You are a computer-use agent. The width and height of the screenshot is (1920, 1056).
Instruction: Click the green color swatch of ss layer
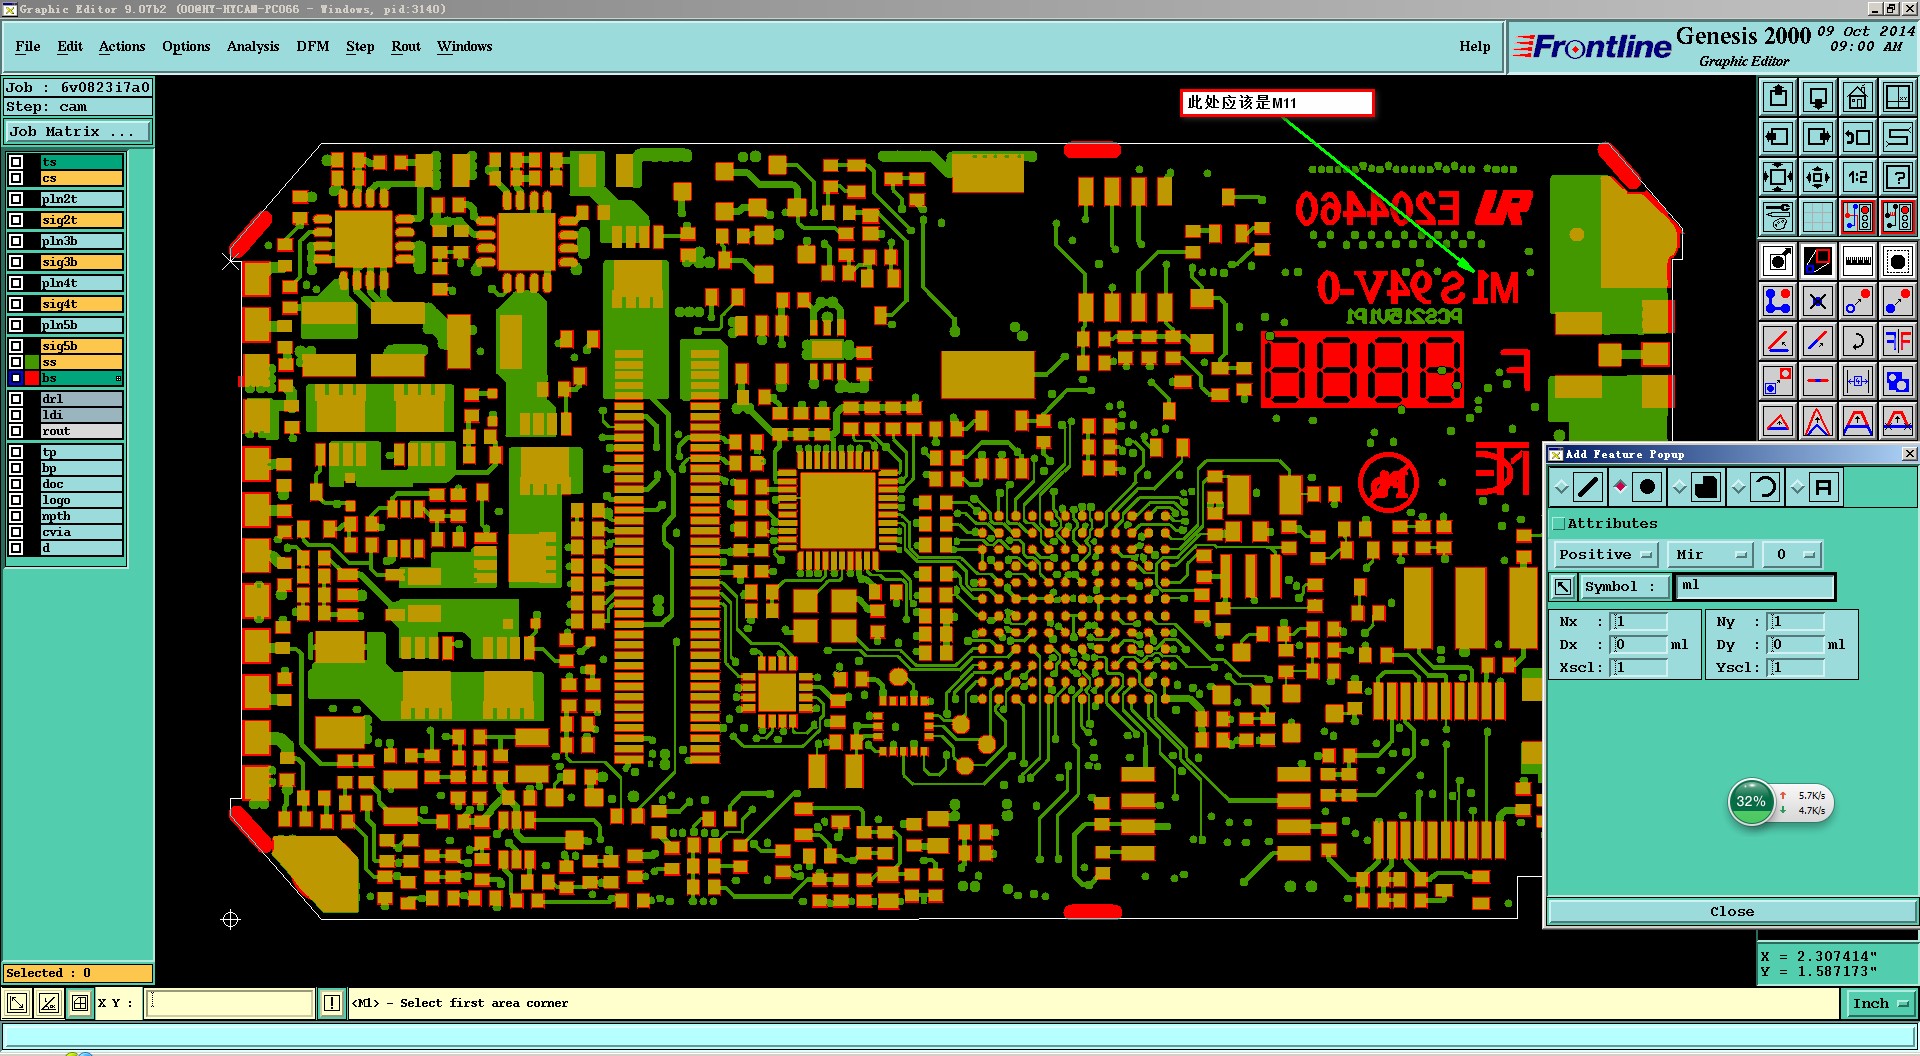33,362
